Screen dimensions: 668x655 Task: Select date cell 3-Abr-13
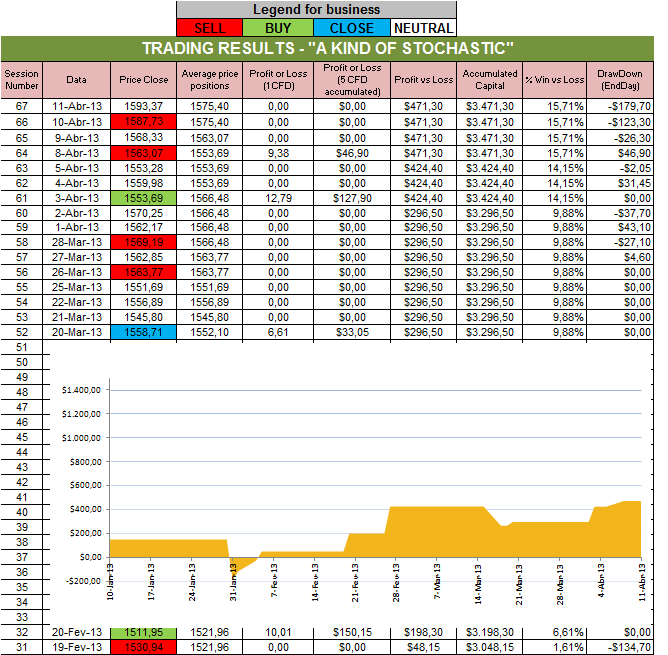point(77,198)
